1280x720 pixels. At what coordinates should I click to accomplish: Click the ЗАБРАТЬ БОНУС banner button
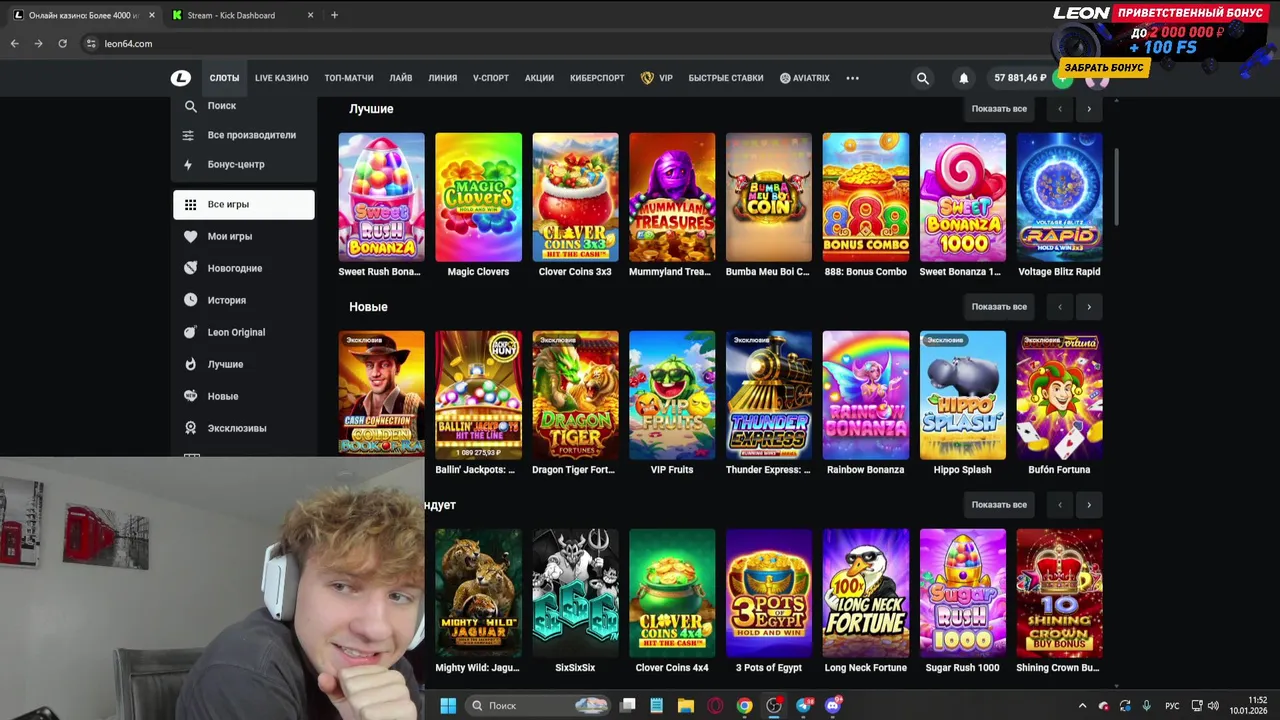click(x=1103, y=67)
